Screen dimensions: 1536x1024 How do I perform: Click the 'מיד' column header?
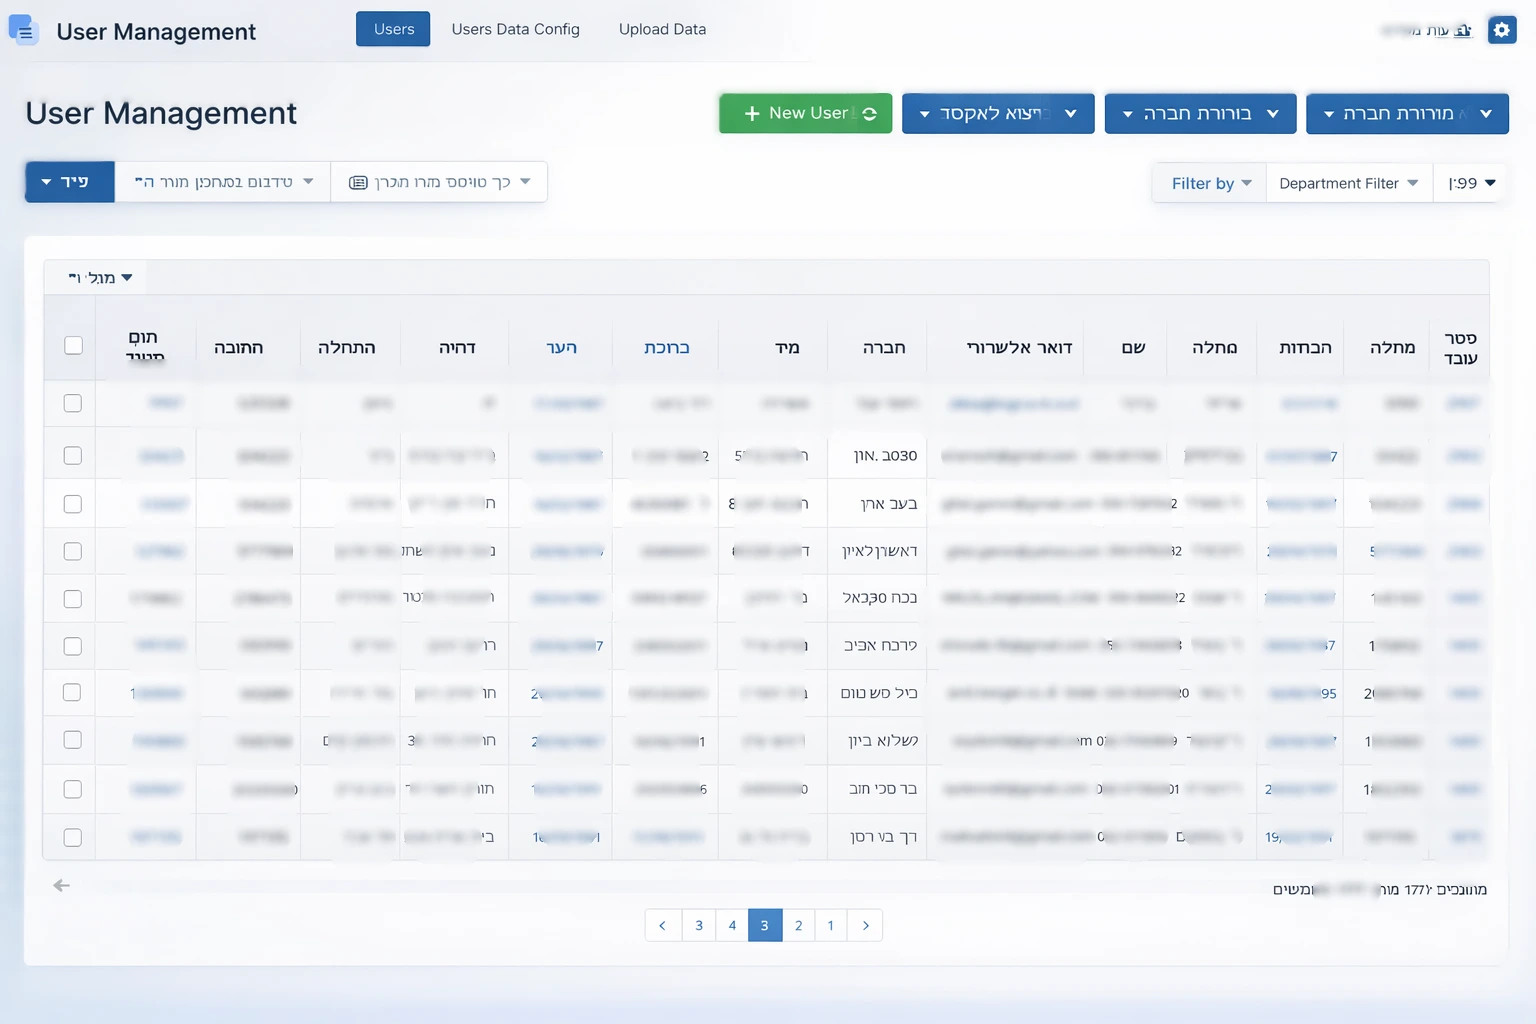tap(787, 347)
